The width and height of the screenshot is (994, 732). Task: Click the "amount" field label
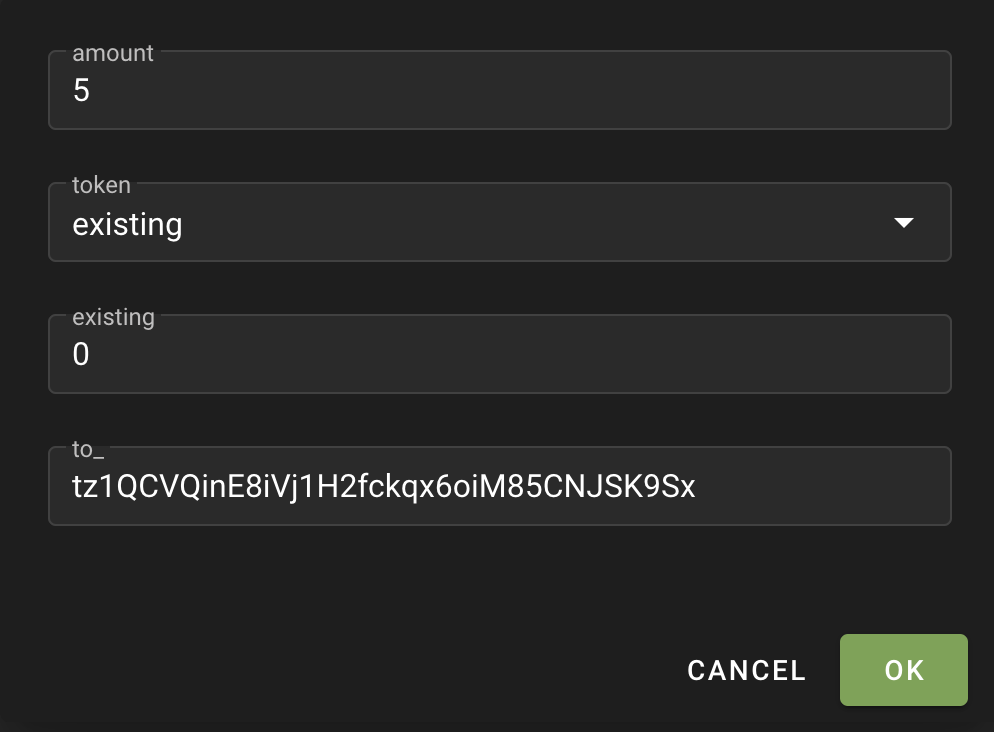[x=113, y=54]
